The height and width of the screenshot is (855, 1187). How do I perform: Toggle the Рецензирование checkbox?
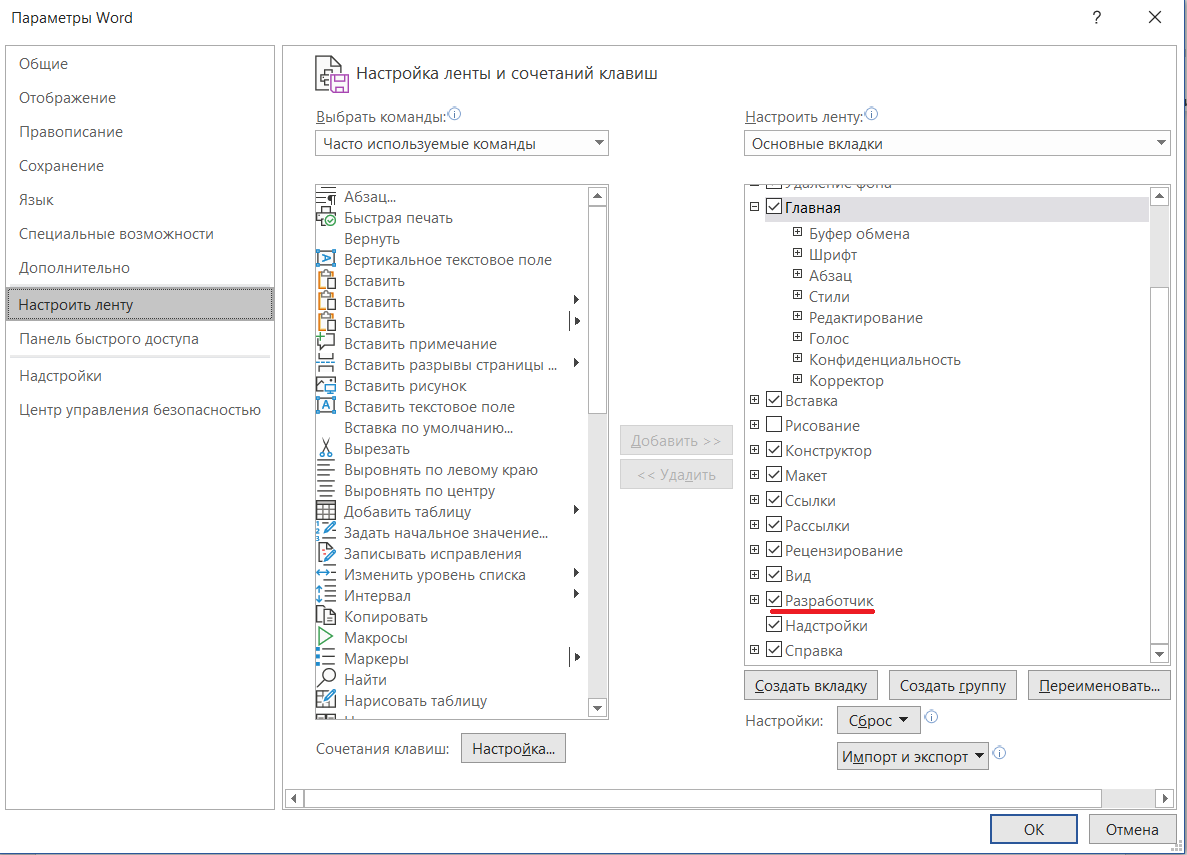point(774,549)
